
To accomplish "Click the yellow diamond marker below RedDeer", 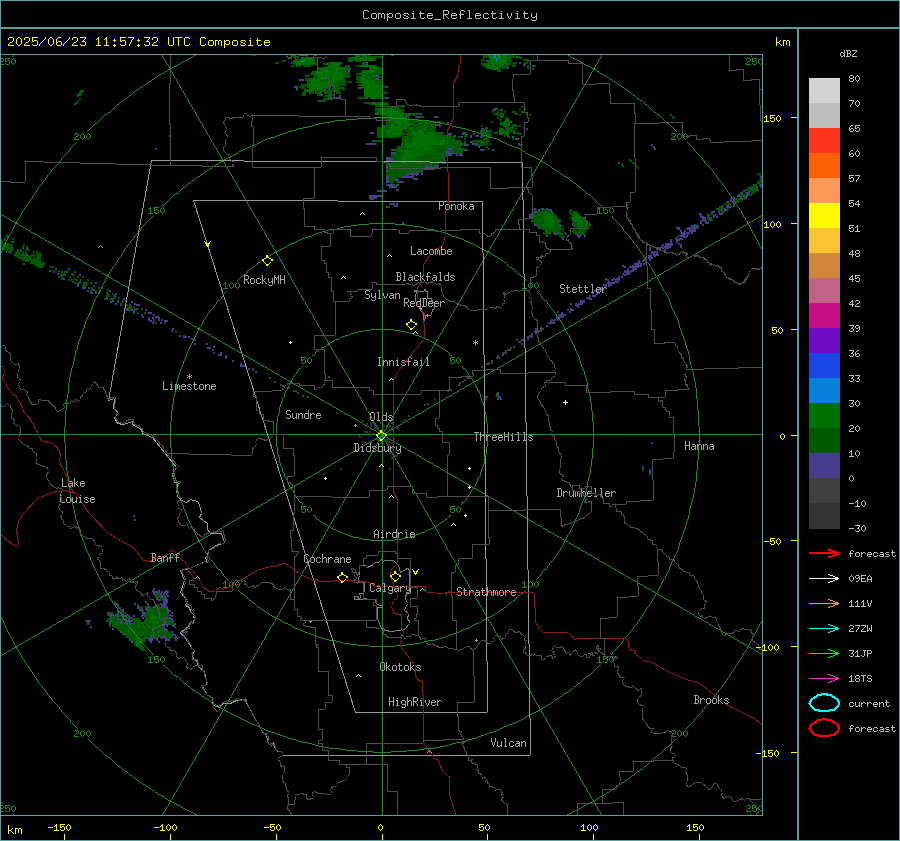I will pyautogui.click(x=411, y=325).
